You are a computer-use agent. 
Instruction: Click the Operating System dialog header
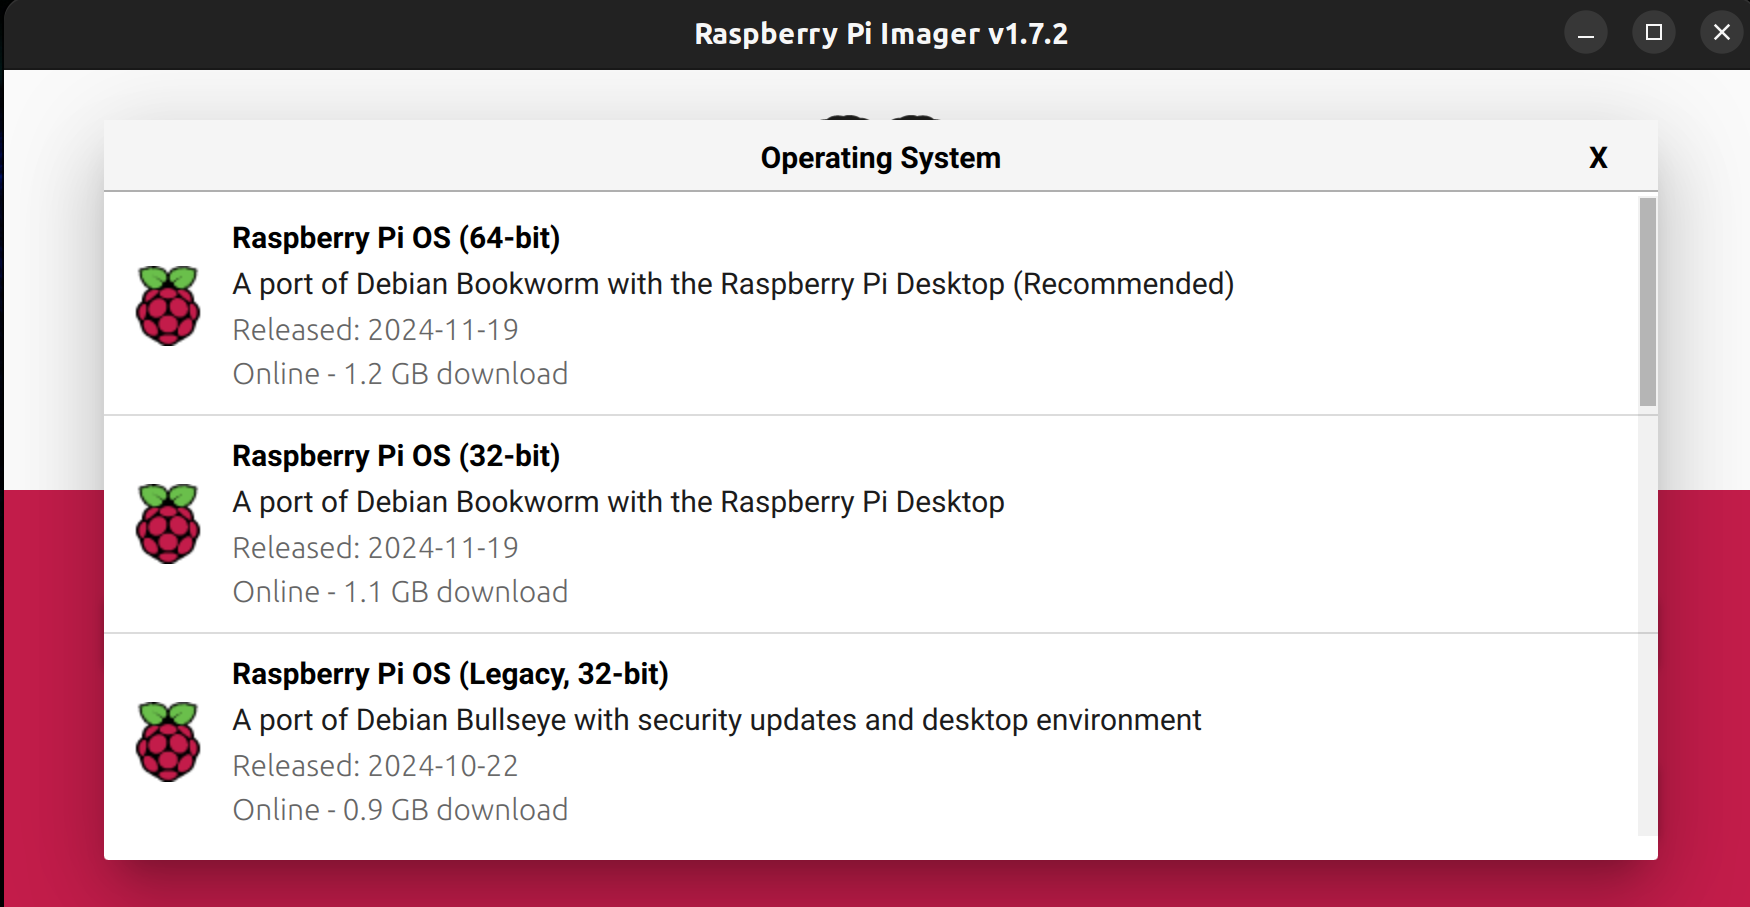click(x=880, y=158)
